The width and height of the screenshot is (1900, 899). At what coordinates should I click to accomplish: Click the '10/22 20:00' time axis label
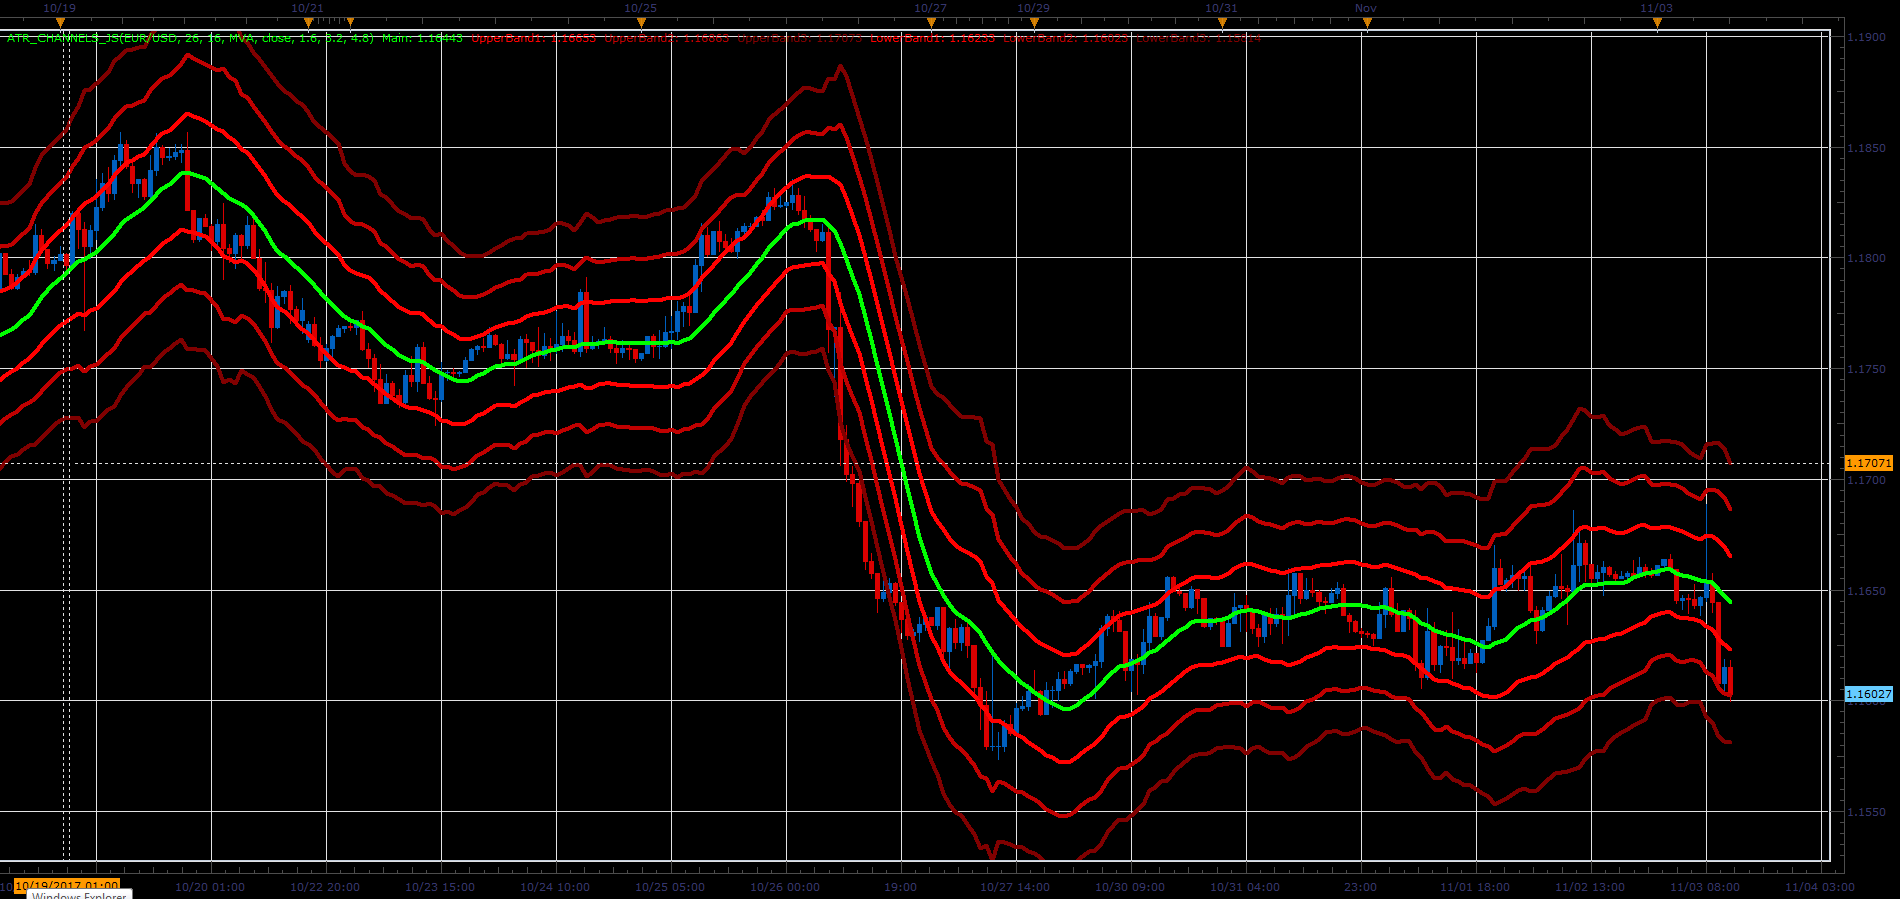point(325,887)
